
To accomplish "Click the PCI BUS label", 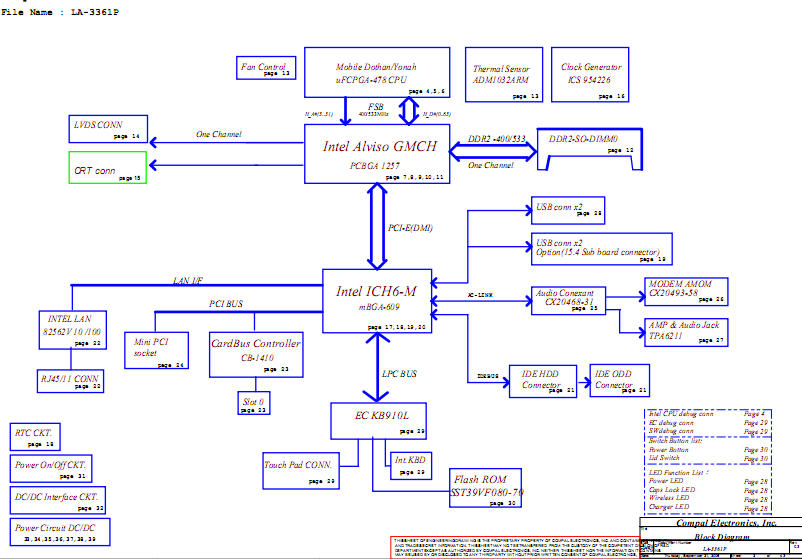I will coord(226,304).
